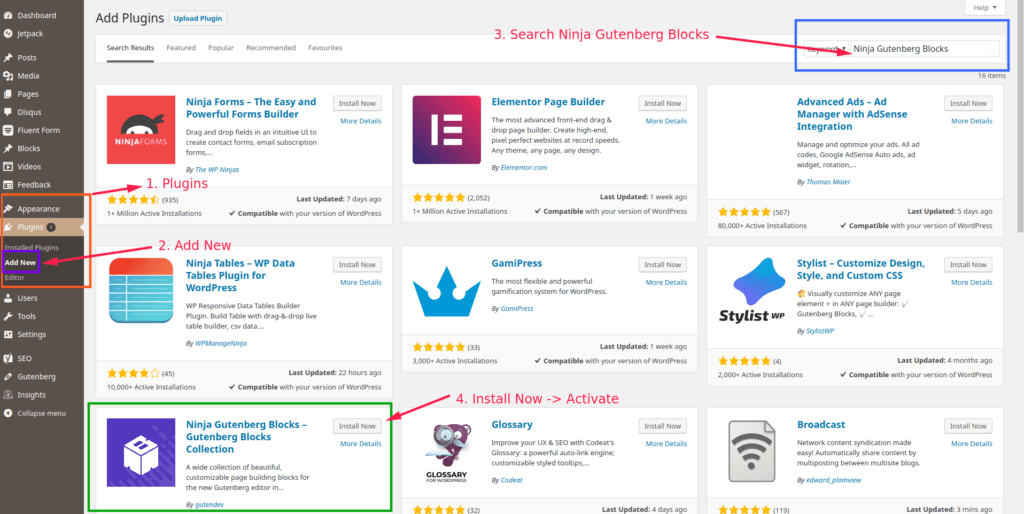Screen dimensions: 1024x514
Task: Click the Blocks pin icon
Action: (8, 148)
